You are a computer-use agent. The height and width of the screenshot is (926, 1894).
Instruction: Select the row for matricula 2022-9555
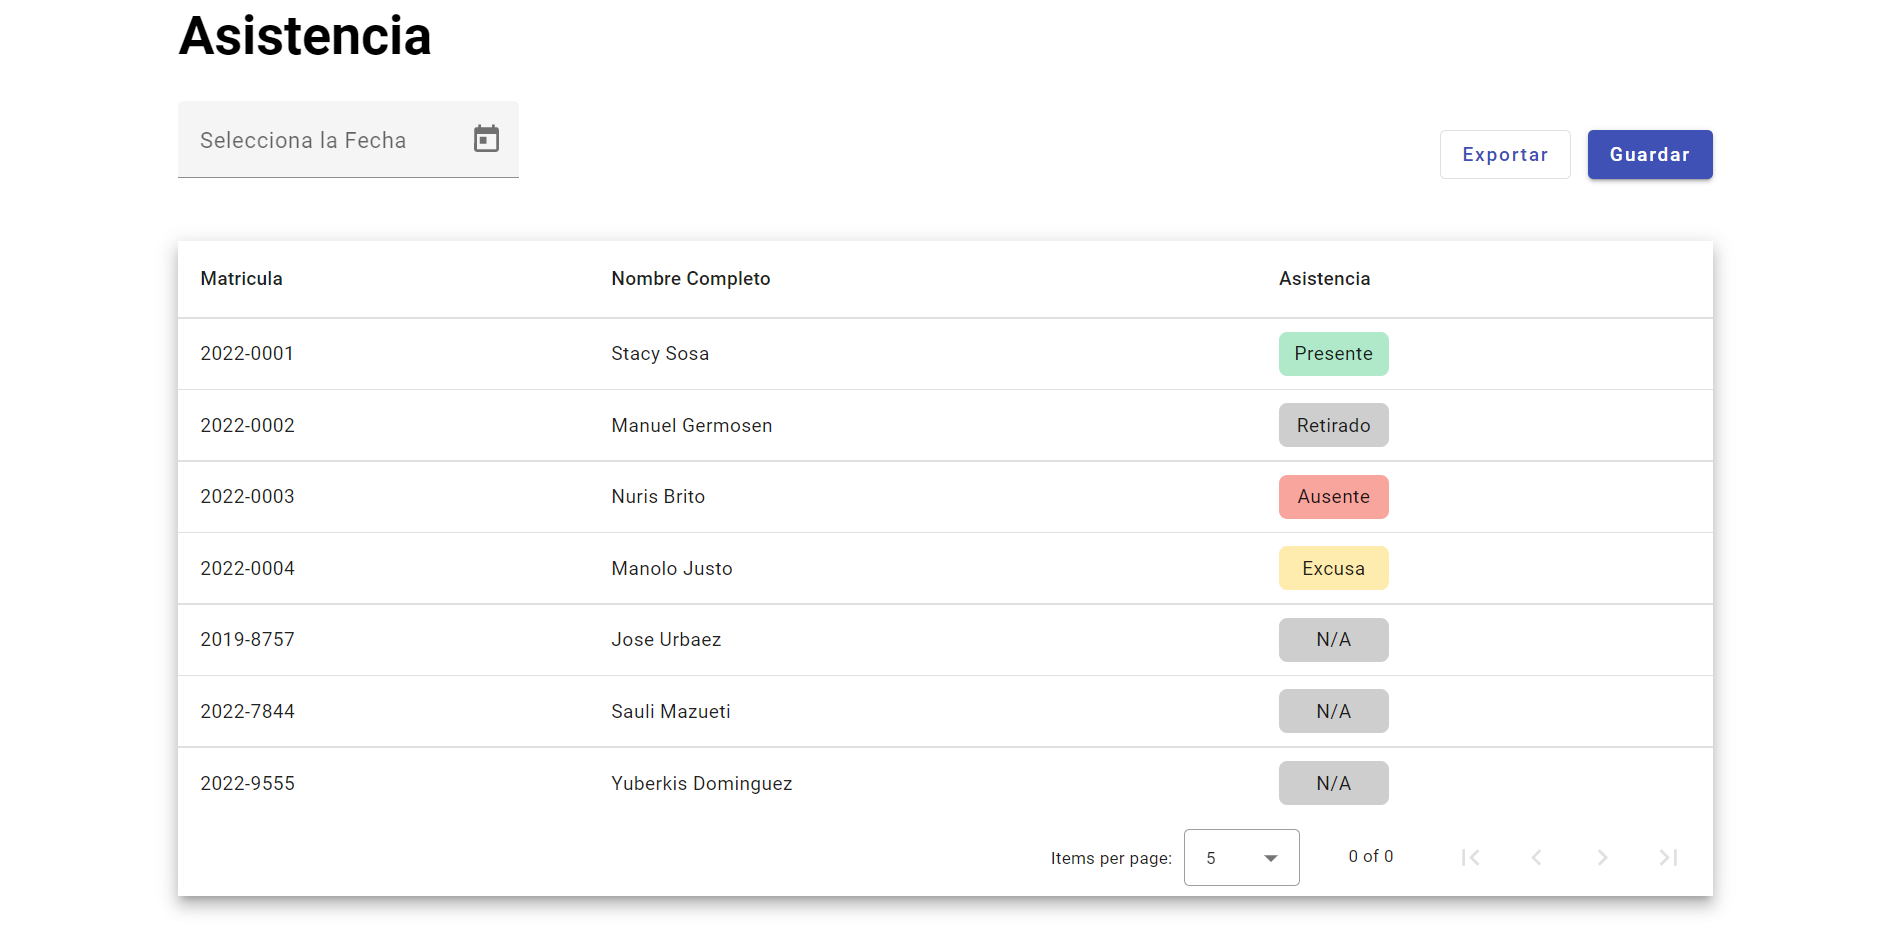tap(700, 783)
